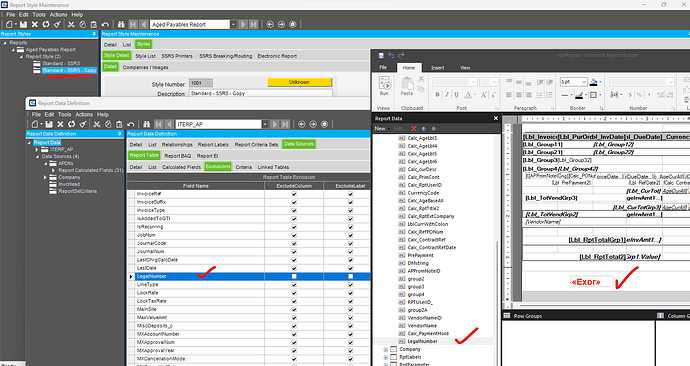Open Calculated Fields tab
The width and height of the screenshot is (690, 366).
[x=181, y=167]
